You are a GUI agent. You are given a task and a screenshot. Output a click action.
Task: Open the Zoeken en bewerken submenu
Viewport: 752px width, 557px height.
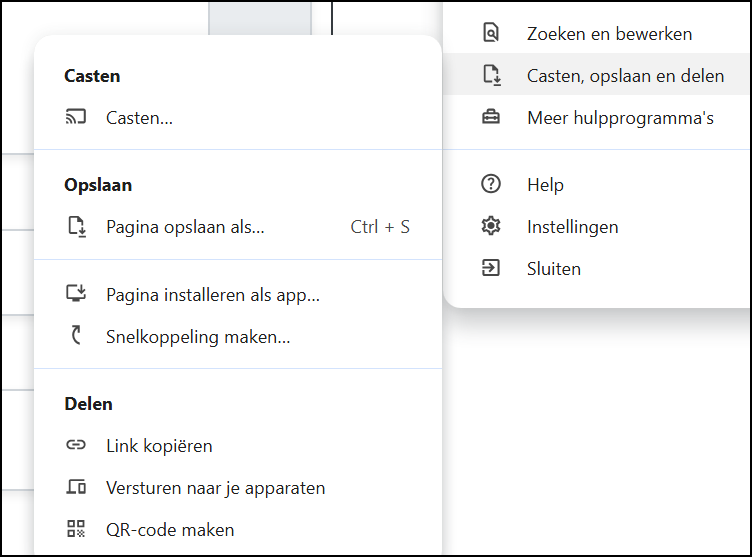pos(597,34)
